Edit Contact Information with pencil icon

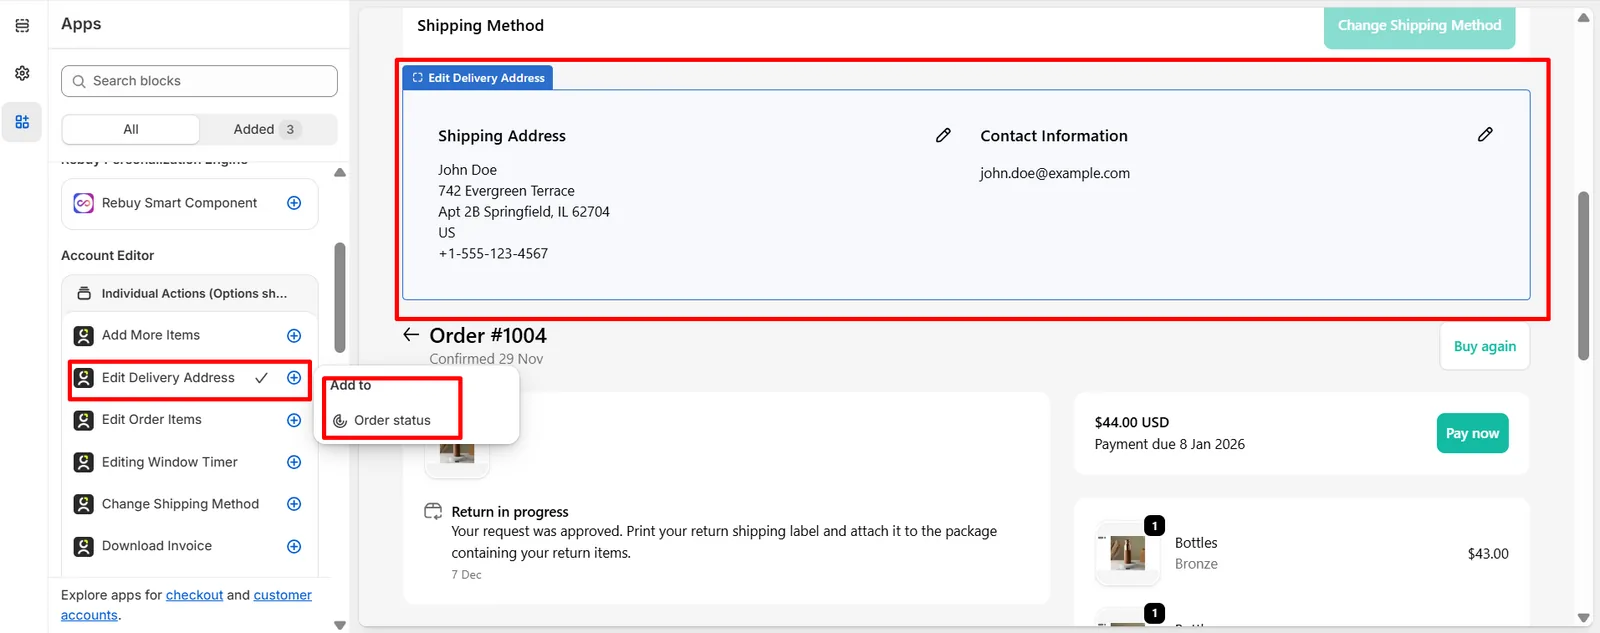click(x=1485, y=134)
